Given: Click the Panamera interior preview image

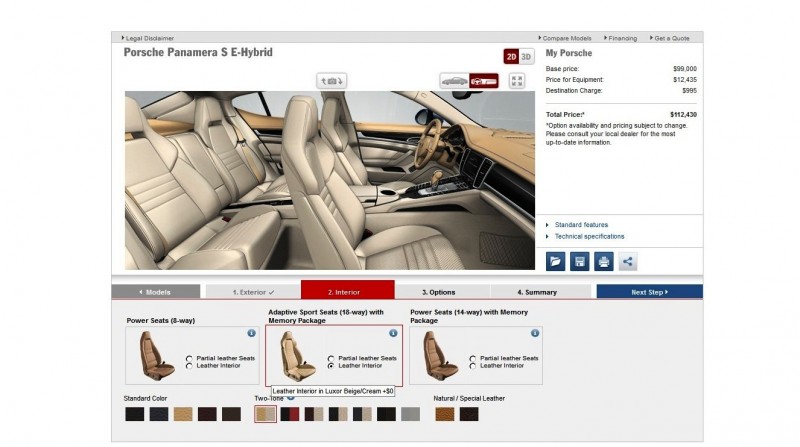Looking at the screenshot, I should pyautogui.click(x=330, y=180).
